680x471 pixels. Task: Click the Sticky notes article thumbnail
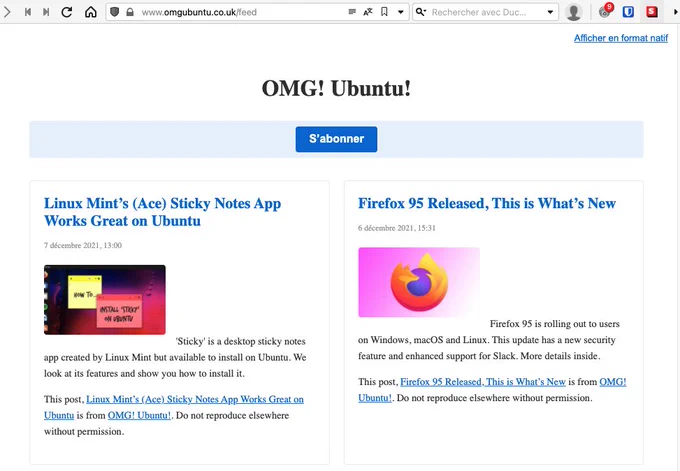tap(105, 300)
